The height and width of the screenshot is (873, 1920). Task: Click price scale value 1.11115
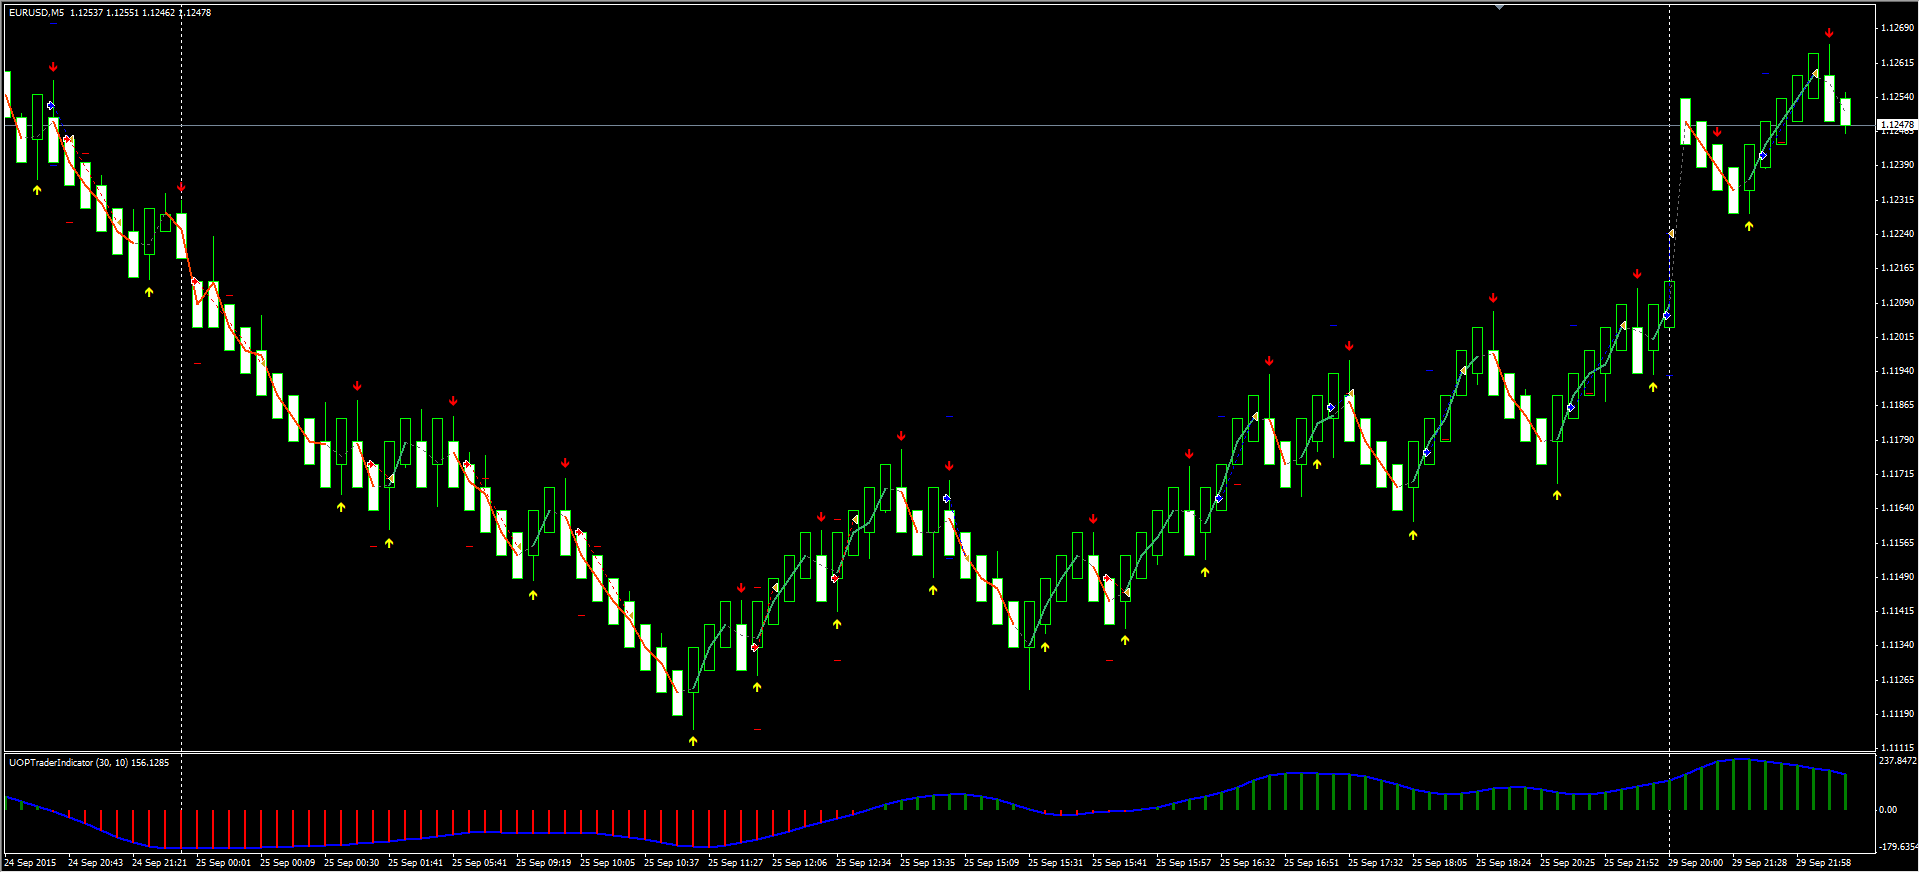(x=1897, y=747)
